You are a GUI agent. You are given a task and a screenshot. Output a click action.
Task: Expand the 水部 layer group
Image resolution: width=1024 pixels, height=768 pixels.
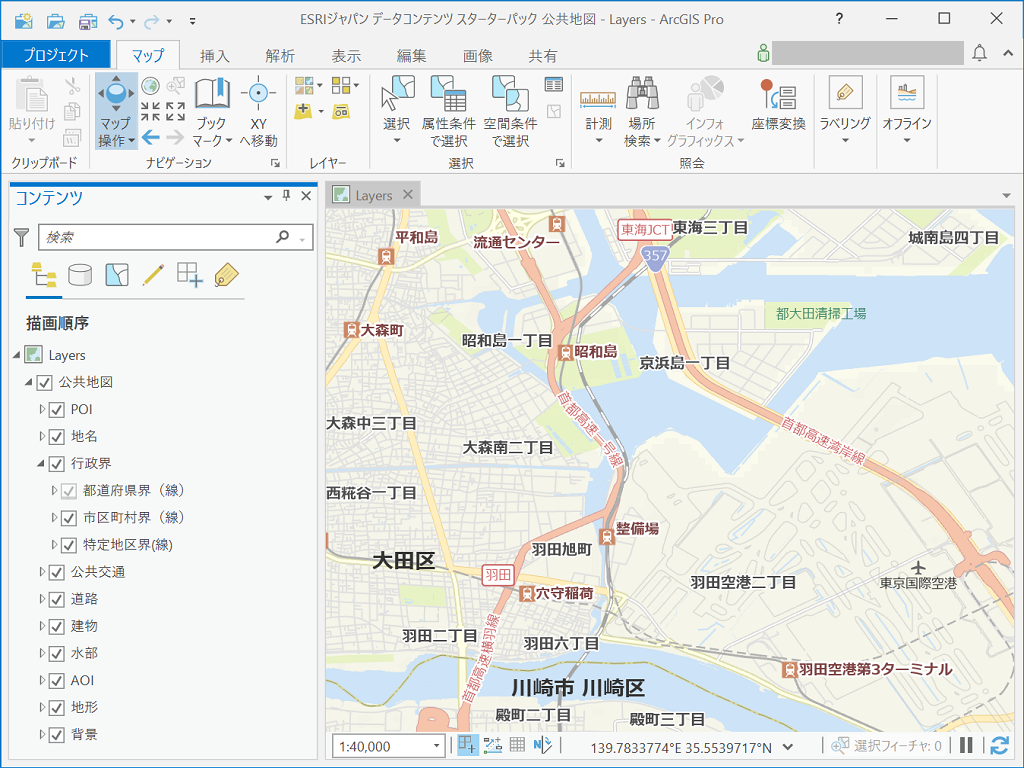42,653
